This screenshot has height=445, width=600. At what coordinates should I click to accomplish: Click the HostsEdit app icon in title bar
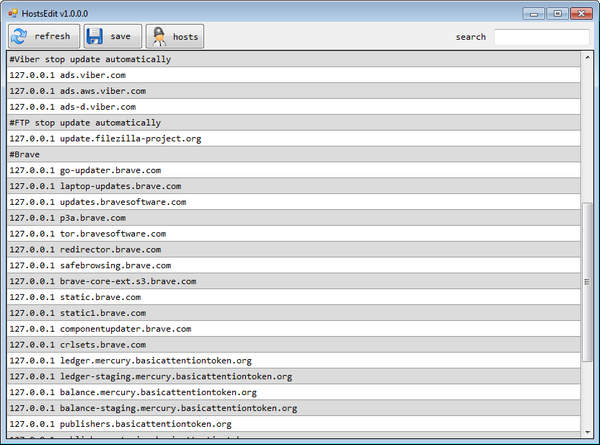[13, 13]
